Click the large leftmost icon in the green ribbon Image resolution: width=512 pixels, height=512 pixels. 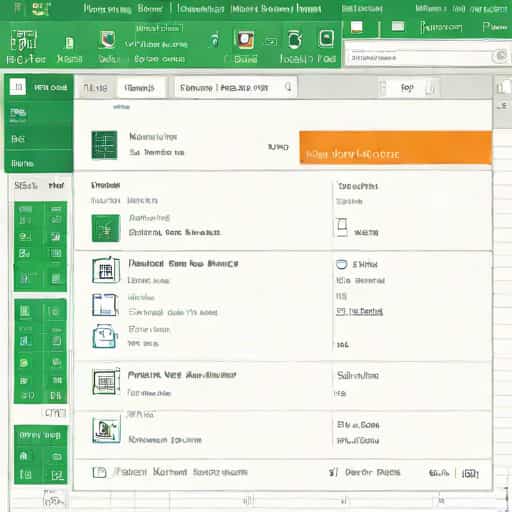tap(23, 40)
